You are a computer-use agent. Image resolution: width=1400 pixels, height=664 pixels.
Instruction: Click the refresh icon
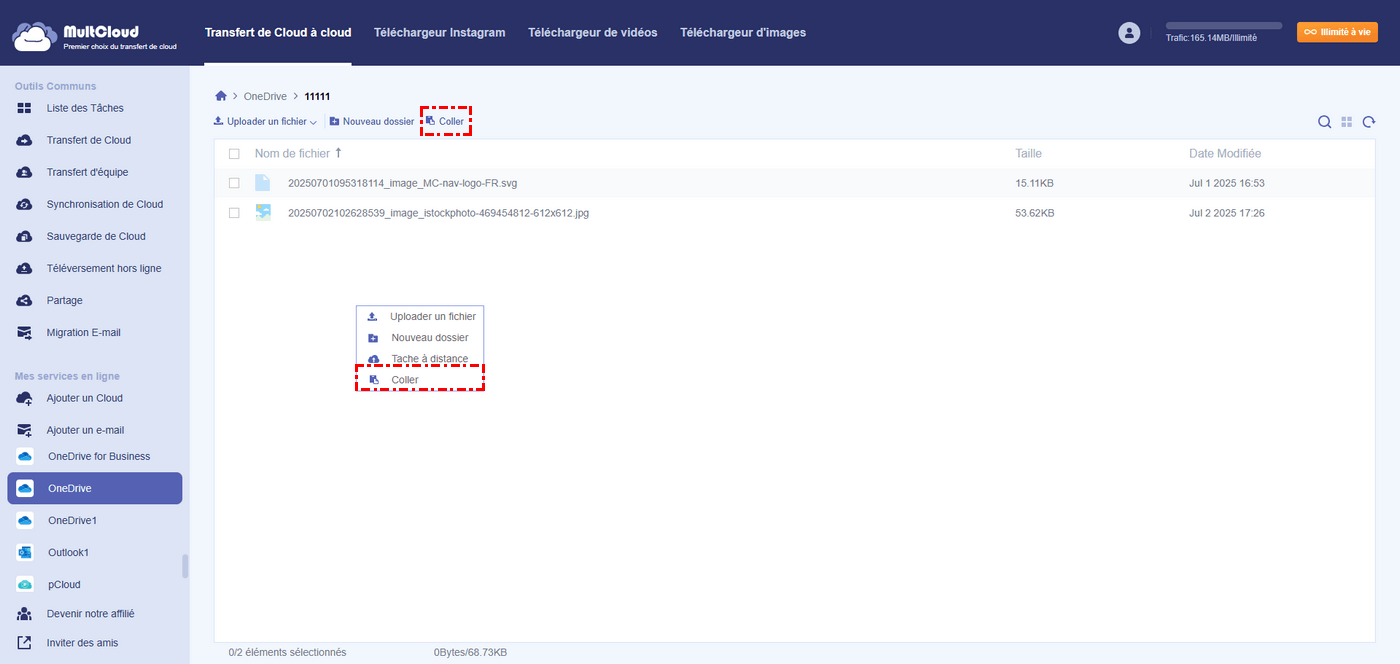(x=1369, y=122)
